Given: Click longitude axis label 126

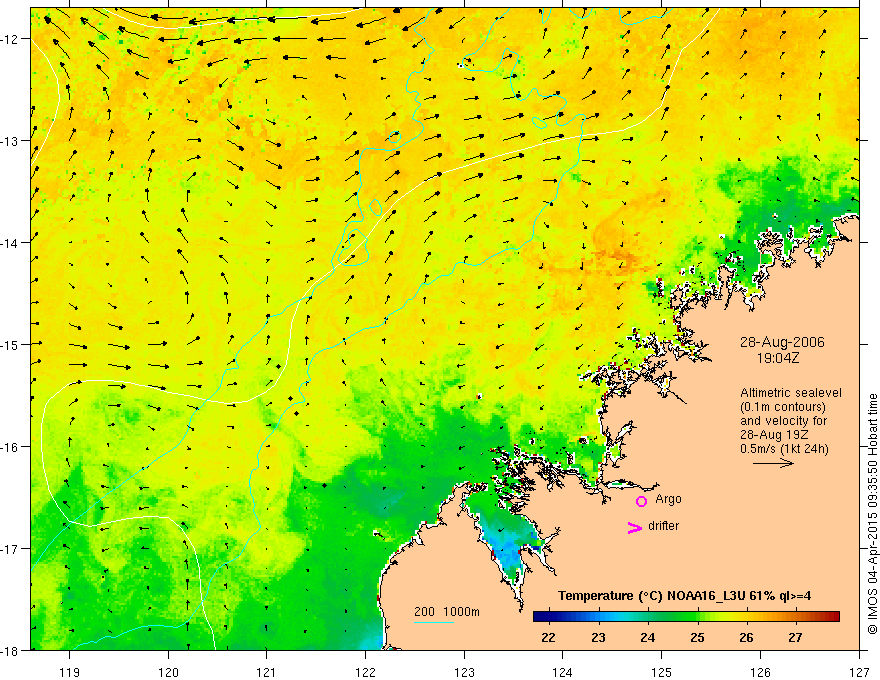Looking at the screenshot, I should click(x=760, y=672).
